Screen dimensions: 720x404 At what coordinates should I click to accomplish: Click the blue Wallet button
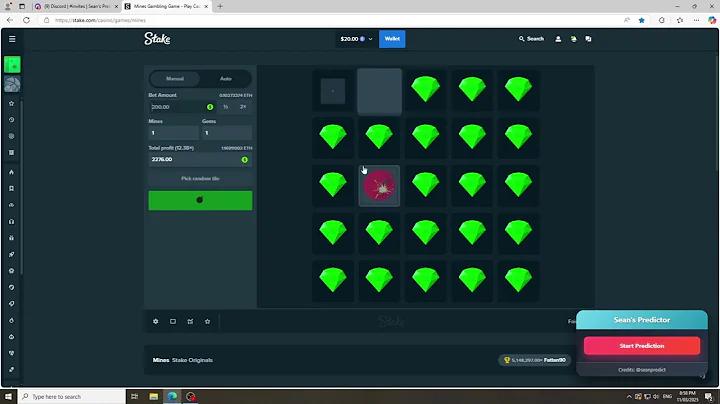pos(392,39)
